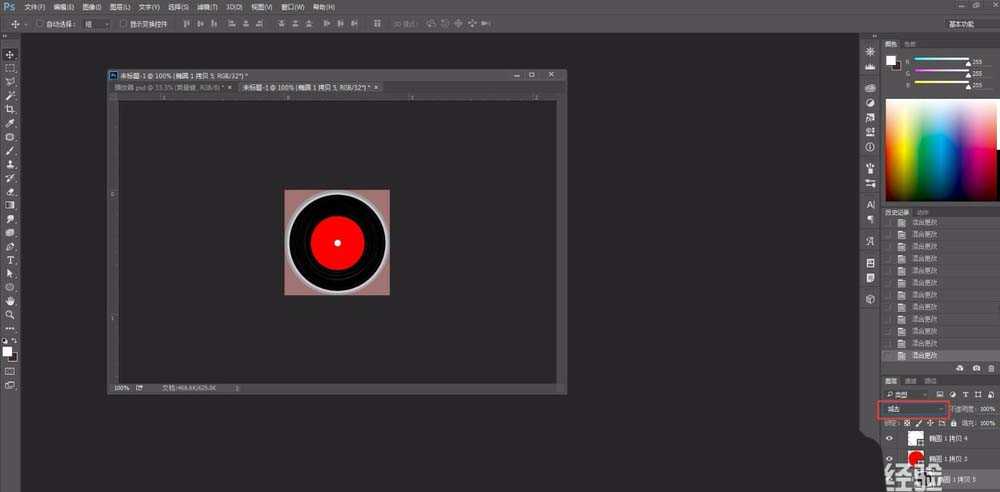
Task: Enable the 显示变换控件 checkbox
Action: (x=122, y=23)
